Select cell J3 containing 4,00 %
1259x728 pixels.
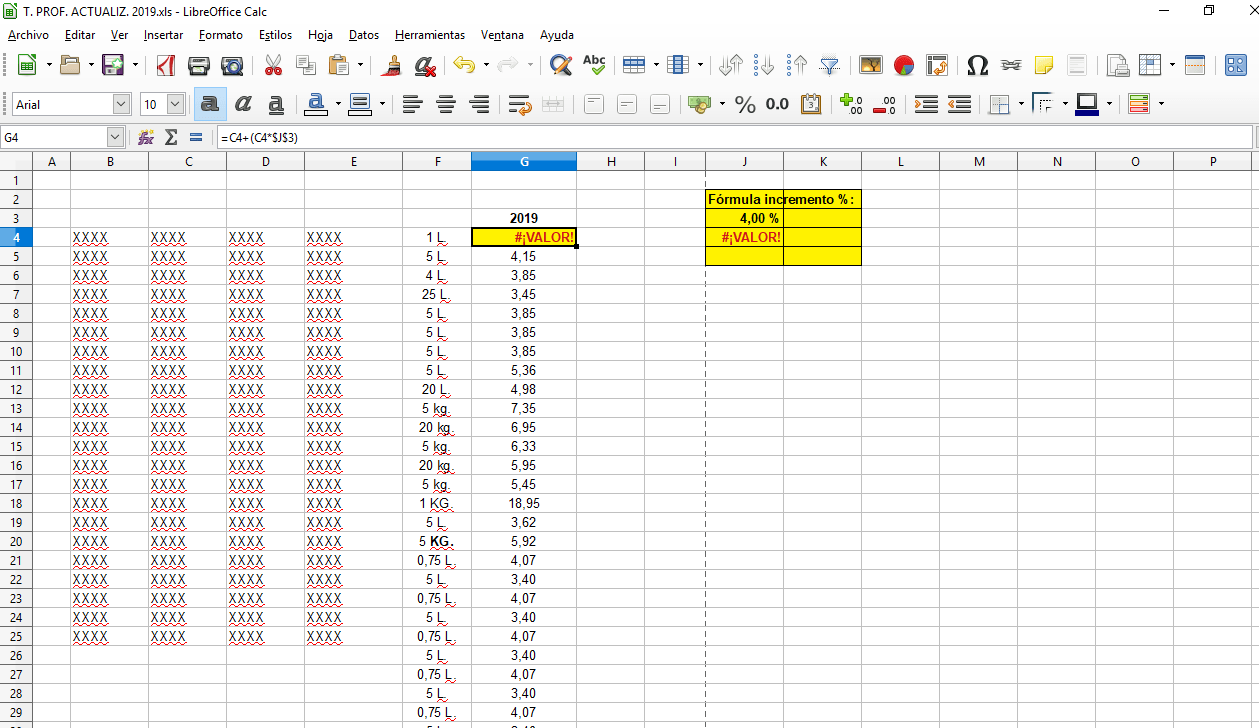[744, 218]
